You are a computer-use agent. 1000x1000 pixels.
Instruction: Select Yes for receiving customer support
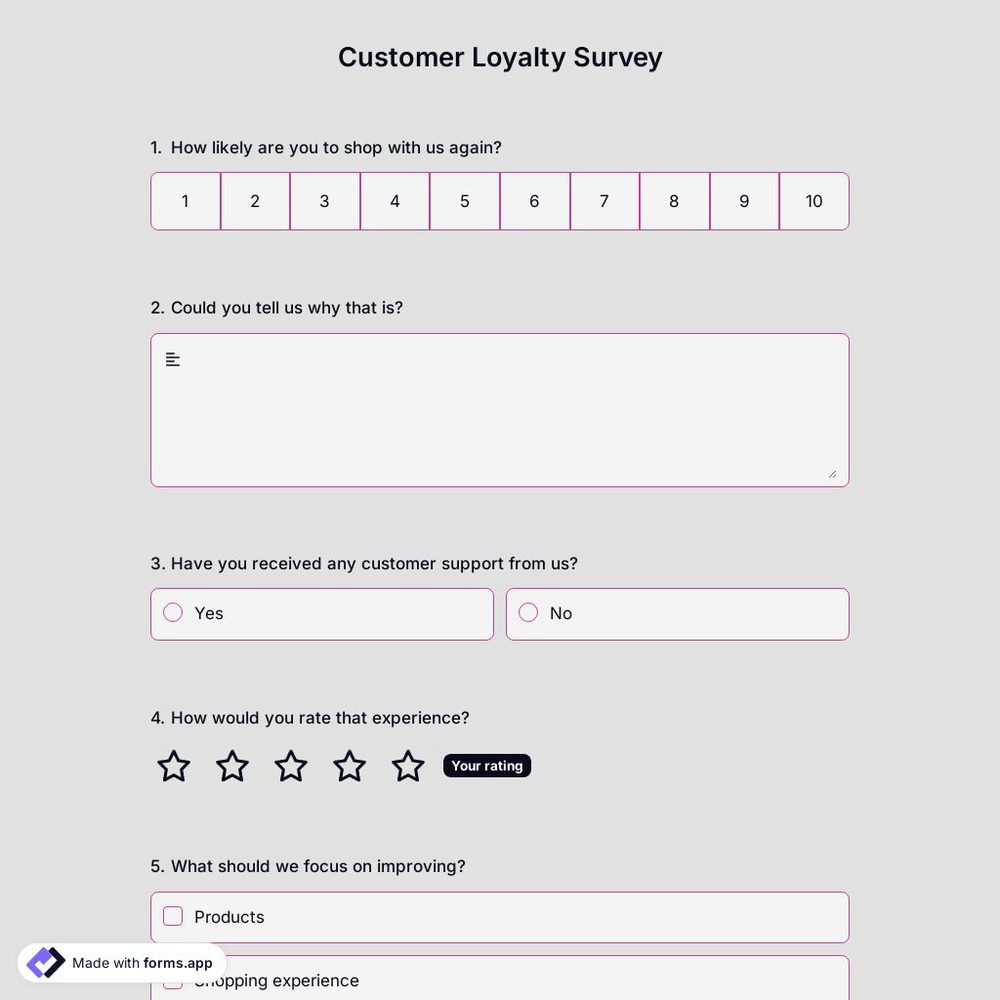coord(173,612)
